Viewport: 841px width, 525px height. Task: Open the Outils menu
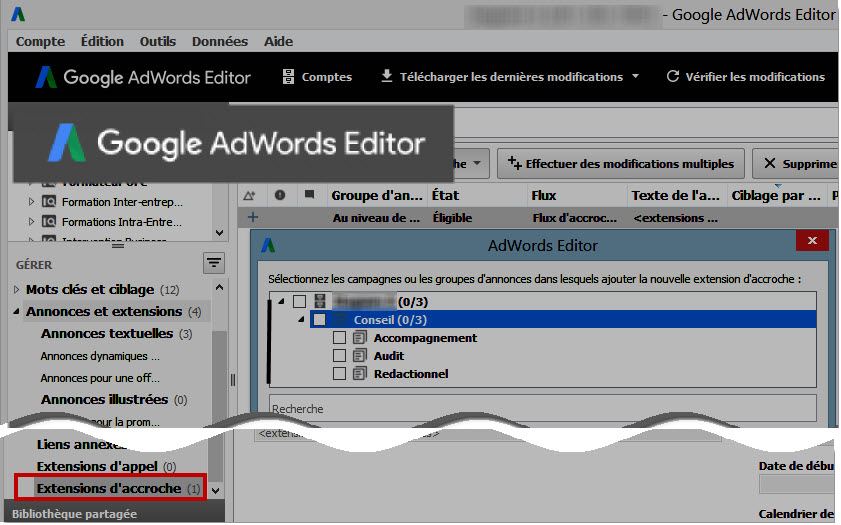(158, 41)
